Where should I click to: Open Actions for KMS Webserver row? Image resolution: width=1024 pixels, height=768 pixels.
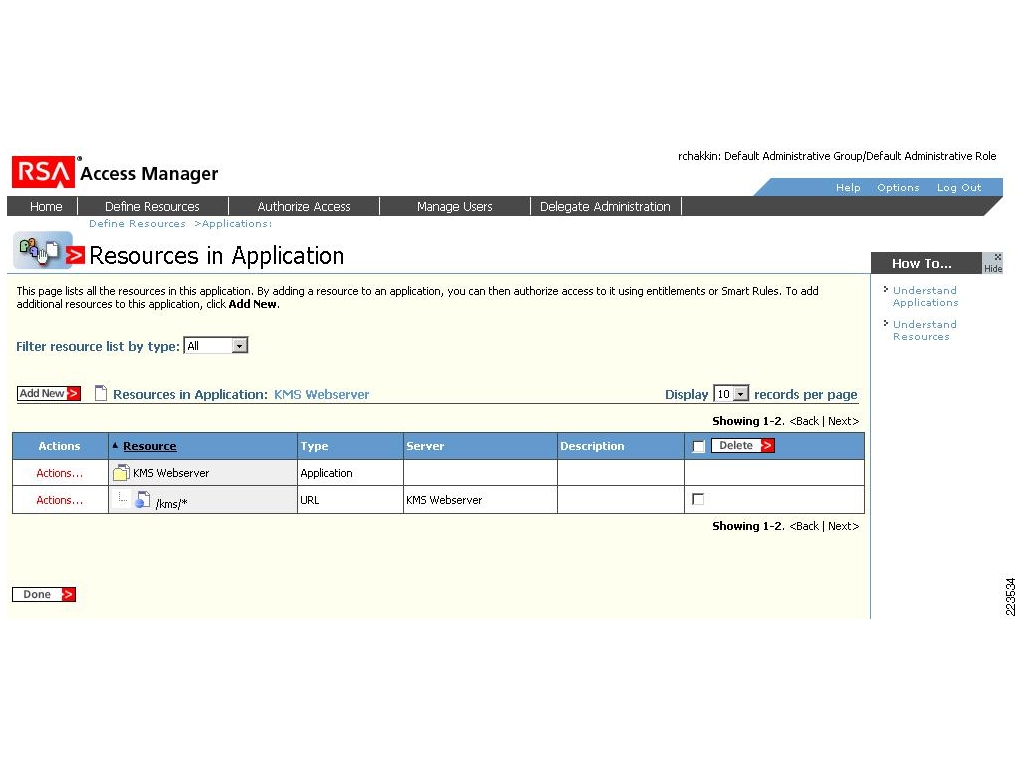click(x=59, y=473)
